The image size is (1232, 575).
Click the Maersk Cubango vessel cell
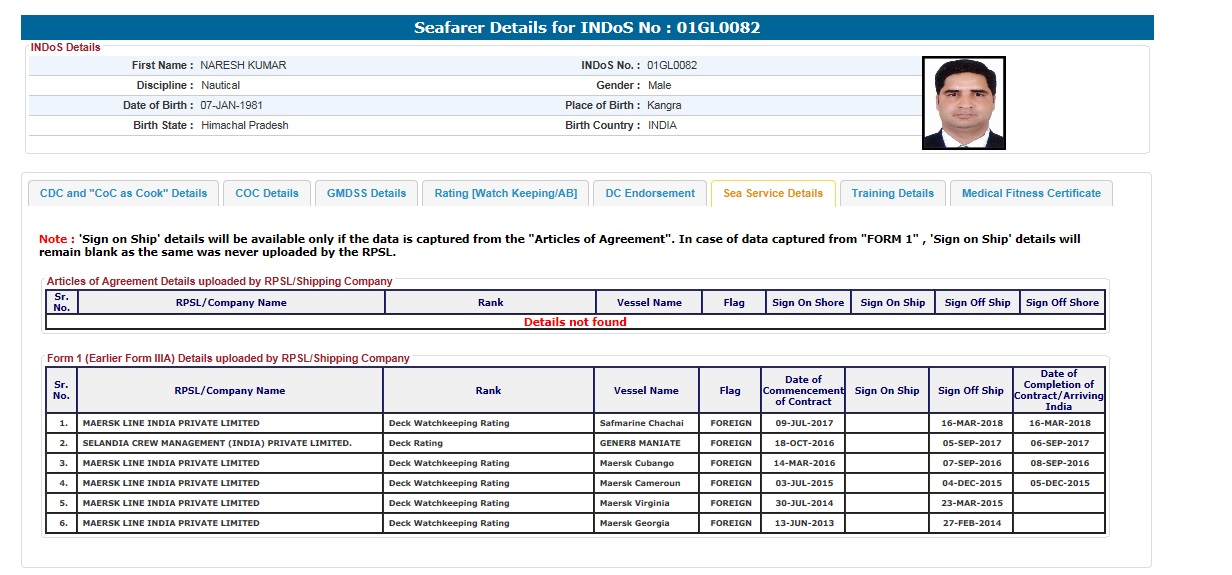tap(636, 463)
